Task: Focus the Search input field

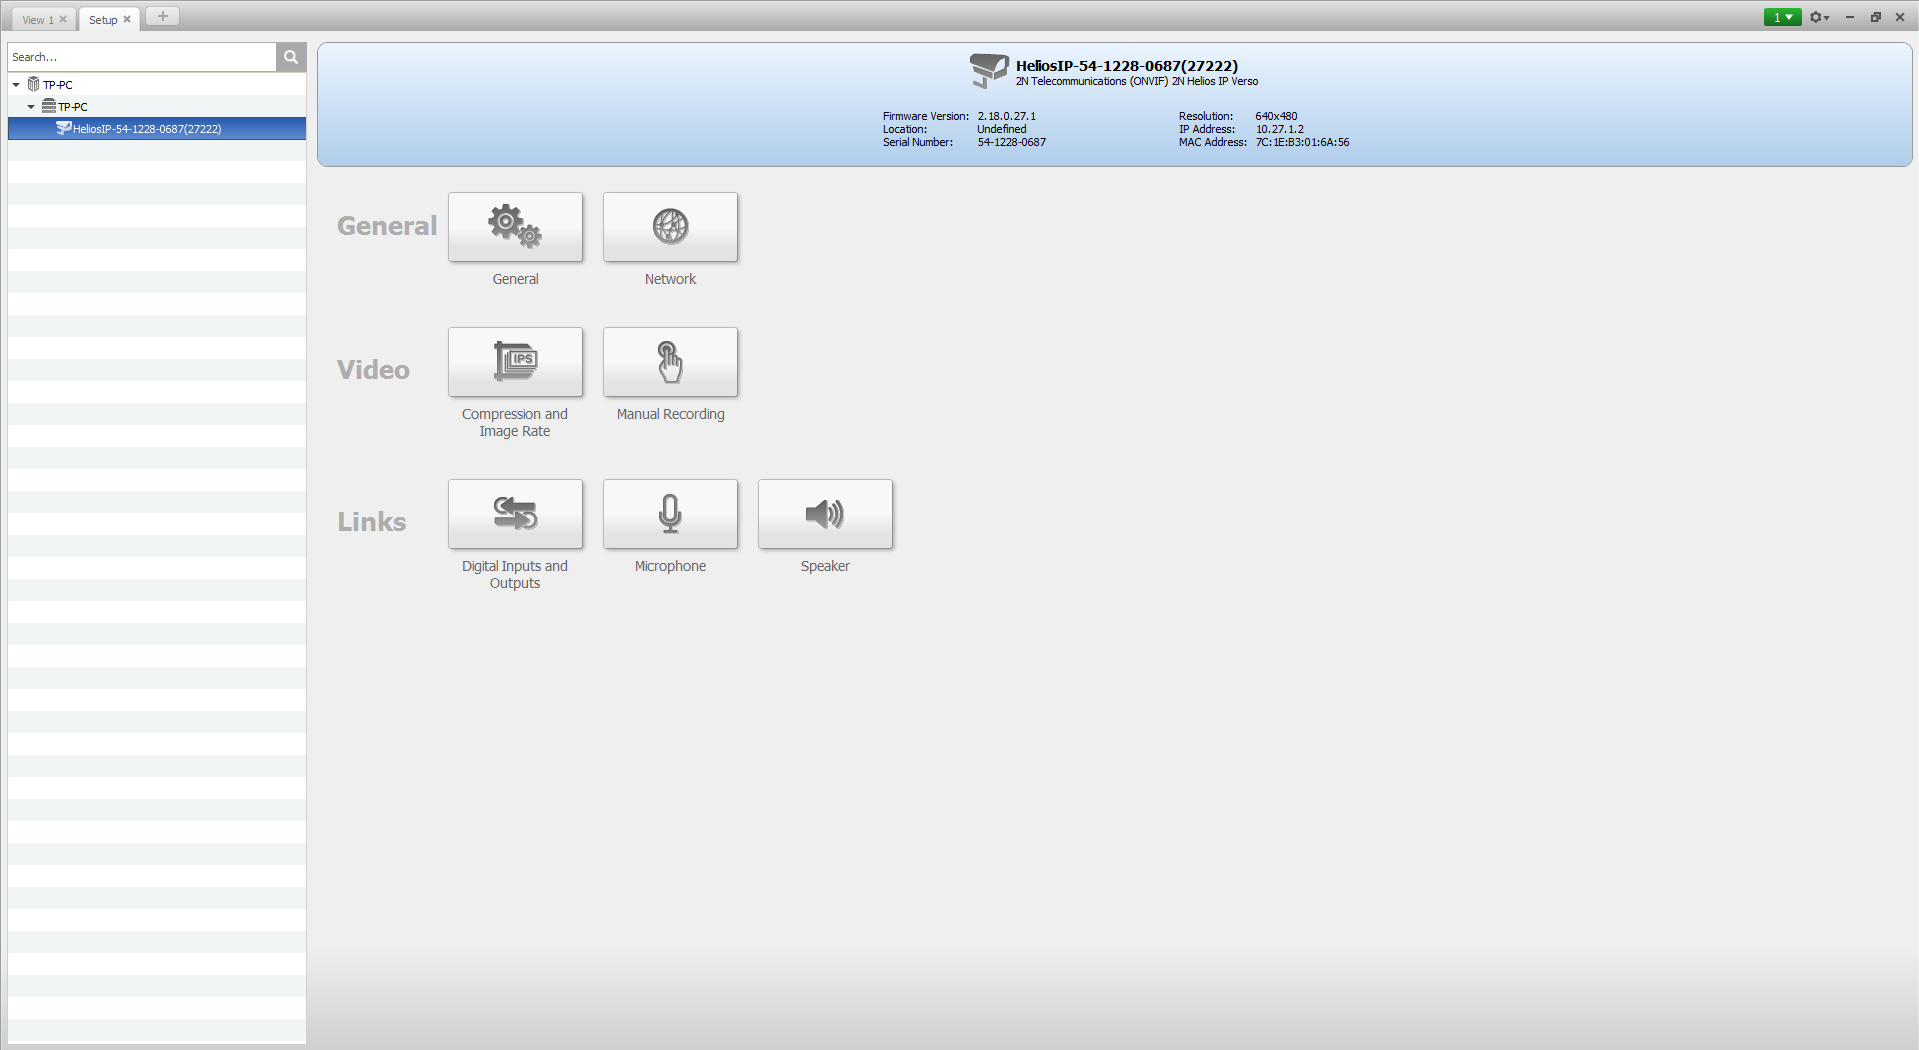Action: pos(142,57)
